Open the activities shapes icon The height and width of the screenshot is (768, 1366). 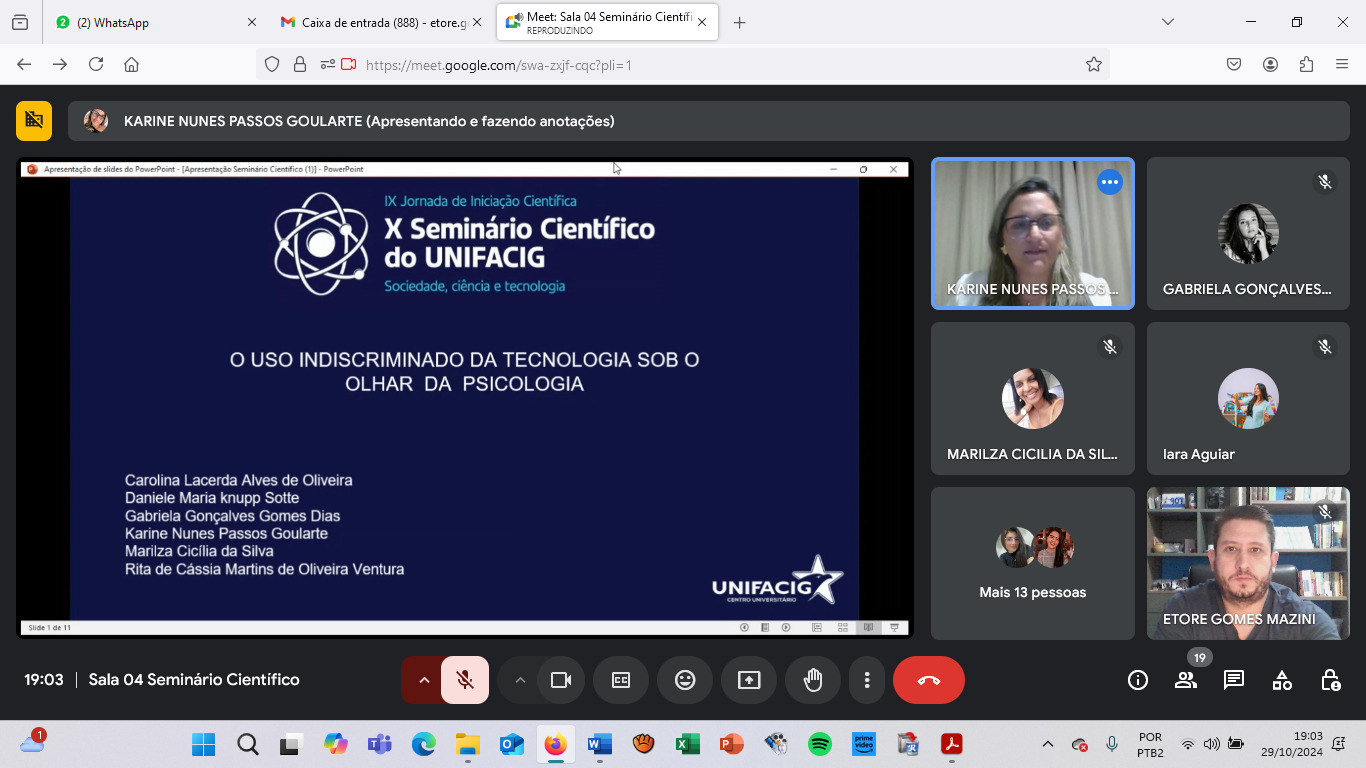[x=1282, y=680]
